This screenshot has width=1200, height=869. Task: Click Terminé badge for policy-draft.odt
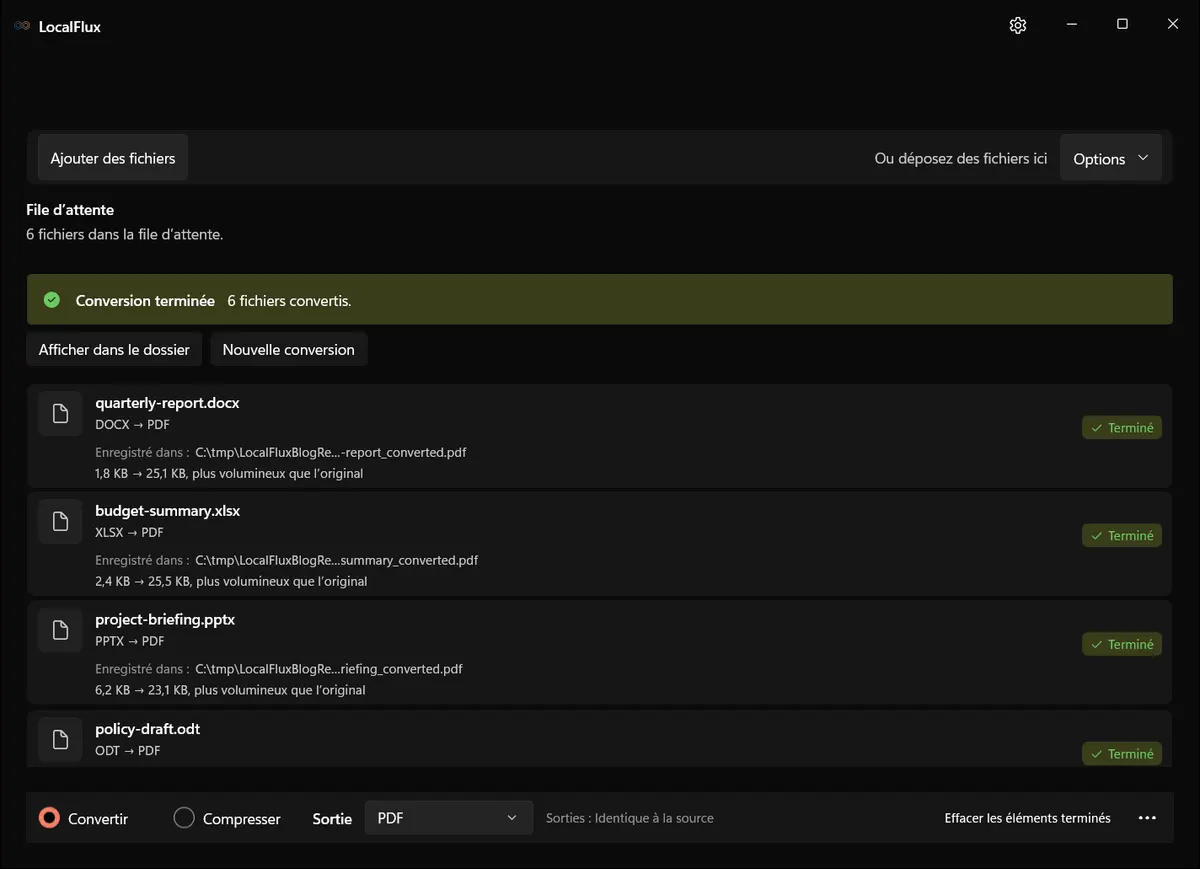(1121, 754)
